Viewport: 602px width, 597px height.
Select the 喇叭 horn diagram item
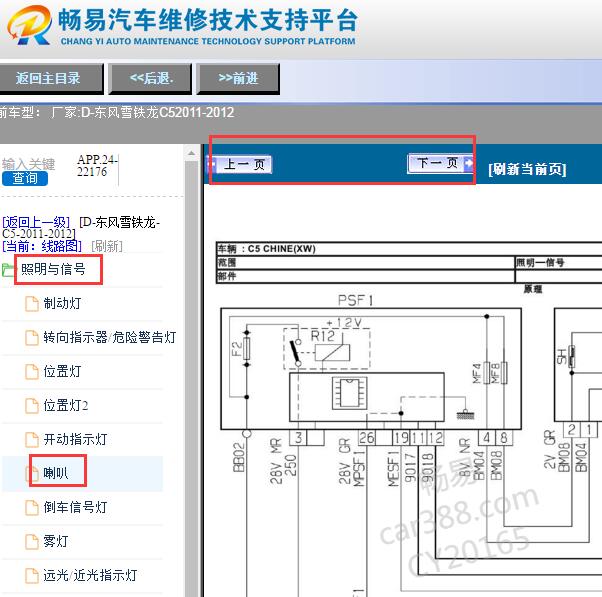coord(56,473)
